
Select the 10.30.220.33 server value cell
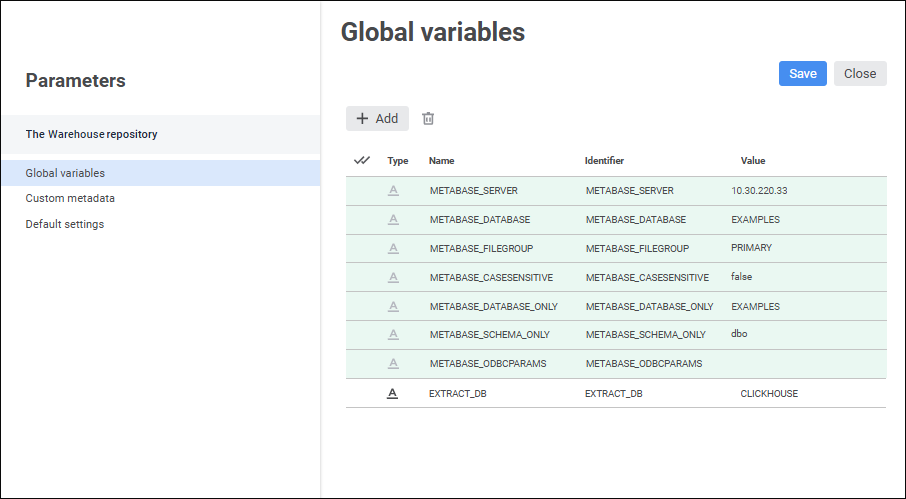[x=759, y=190]
